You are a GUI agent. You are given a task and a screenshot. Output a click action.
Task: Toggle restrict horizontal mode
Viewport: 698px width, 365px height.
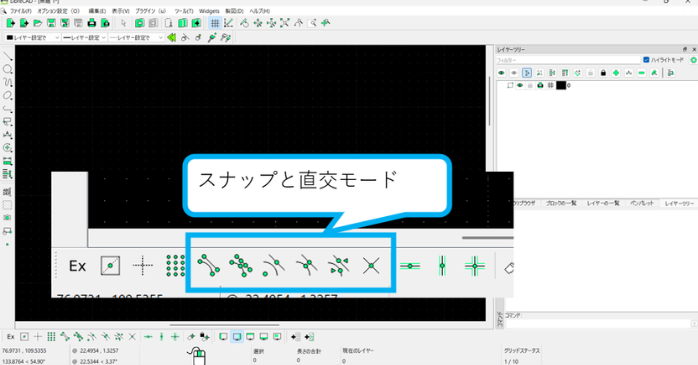[x=148, y=337]
